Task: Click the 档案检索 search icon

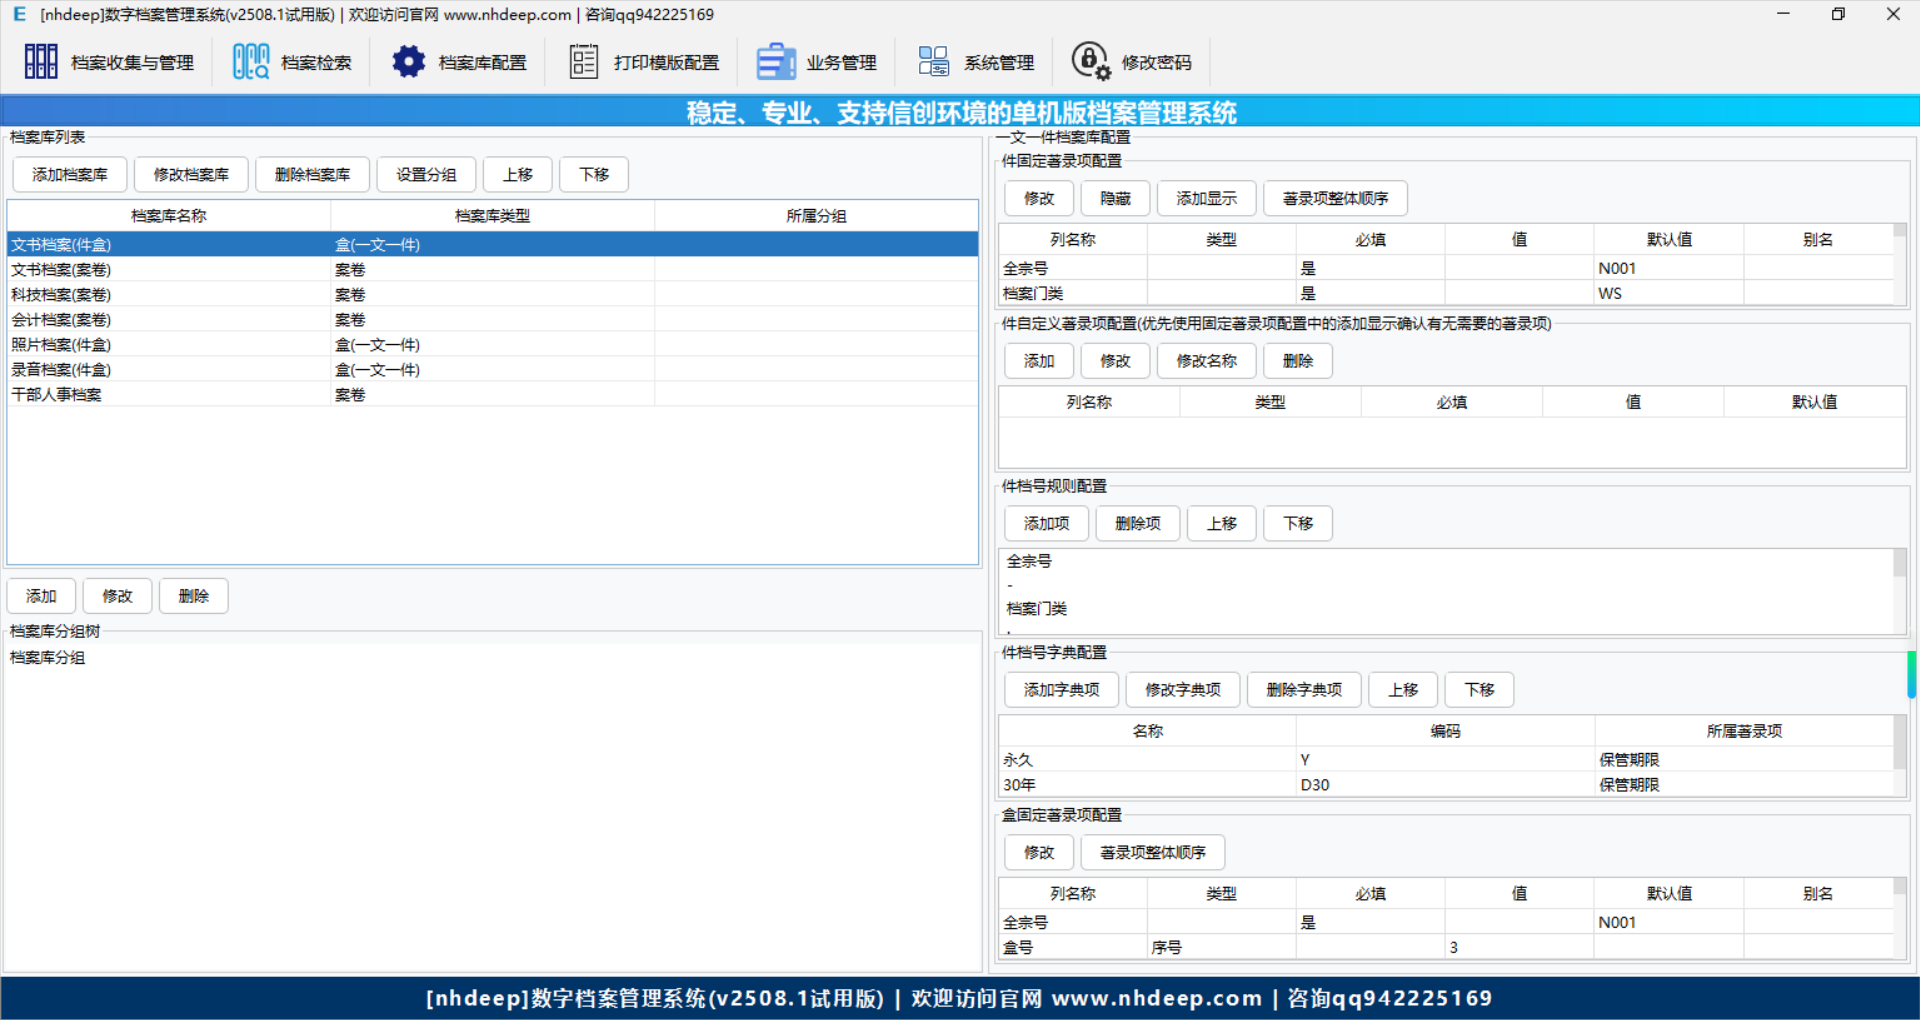Action: (250, 62)
